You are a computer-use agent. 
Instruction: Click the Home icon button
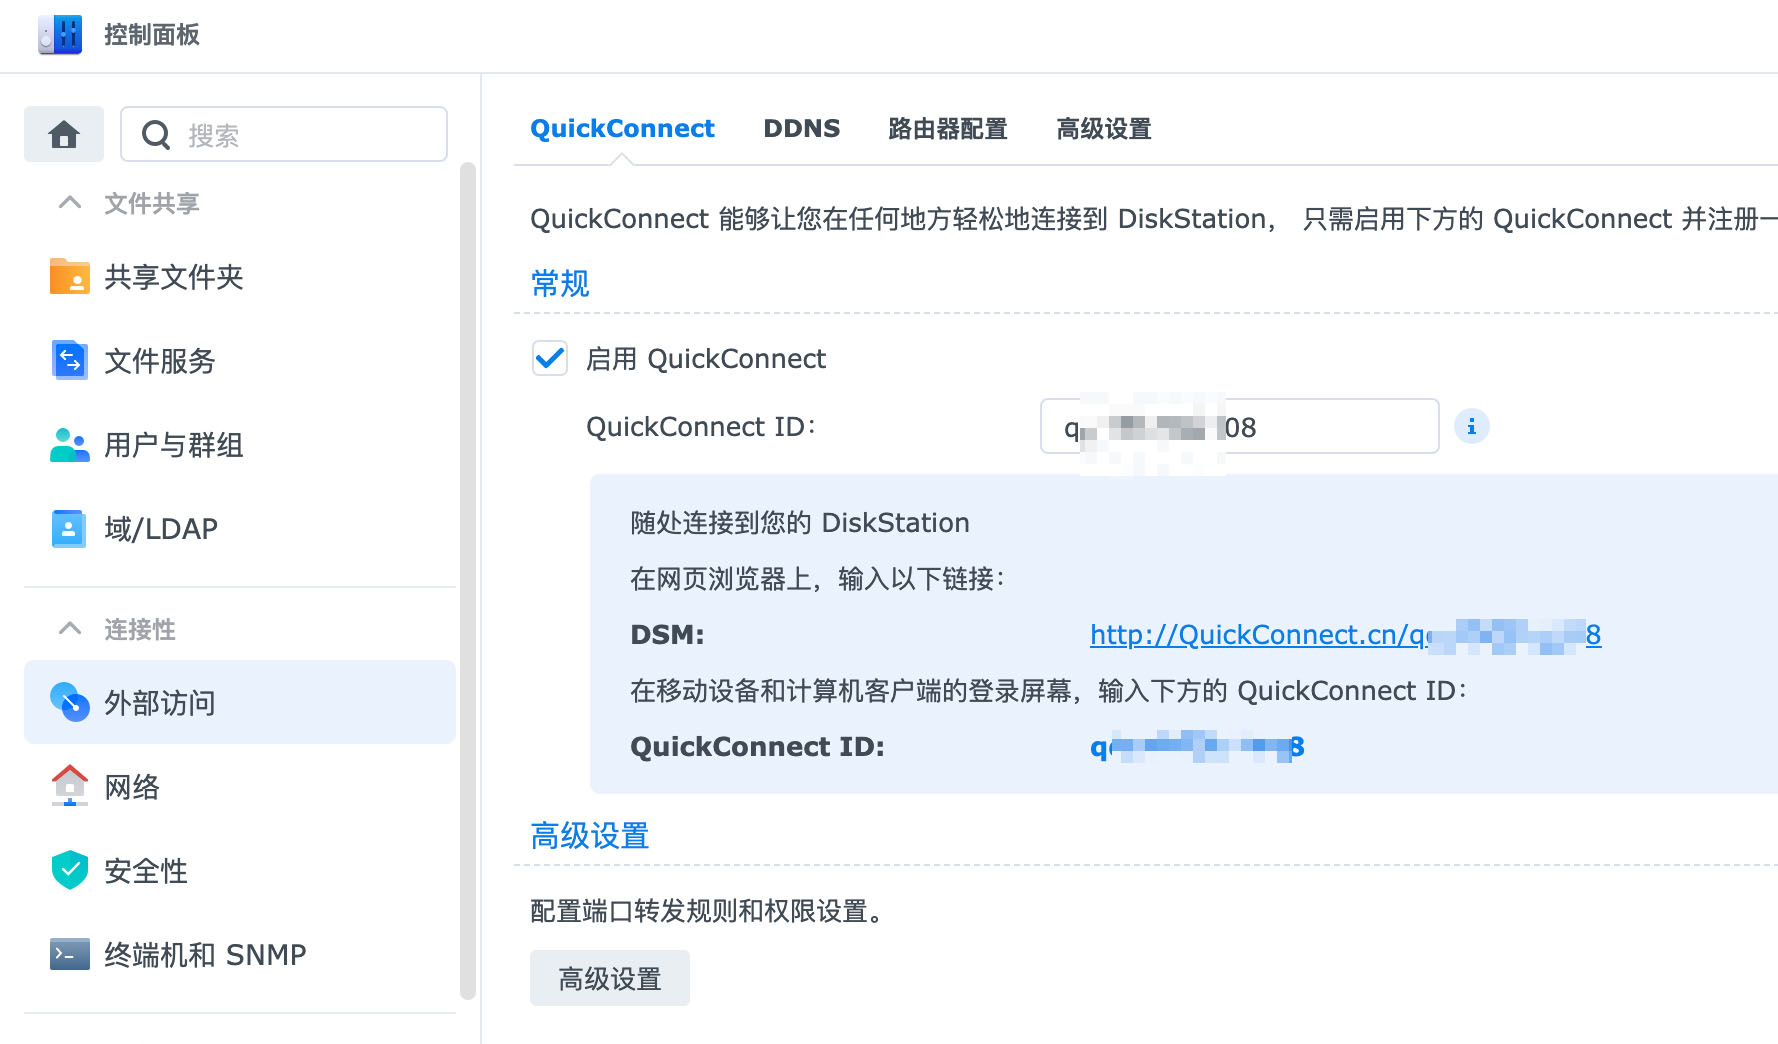pos(64,134)
